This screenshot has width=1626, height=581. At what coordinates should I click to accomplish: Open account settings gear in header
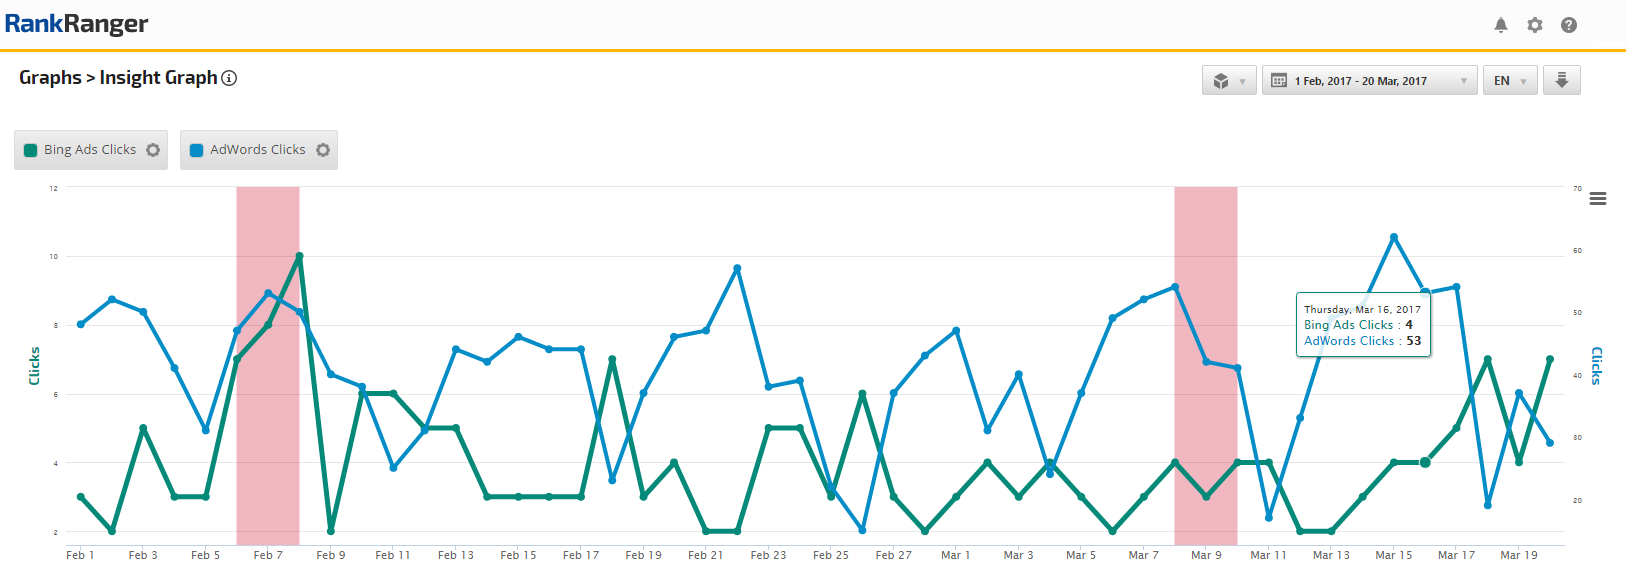coord(1535,25)
